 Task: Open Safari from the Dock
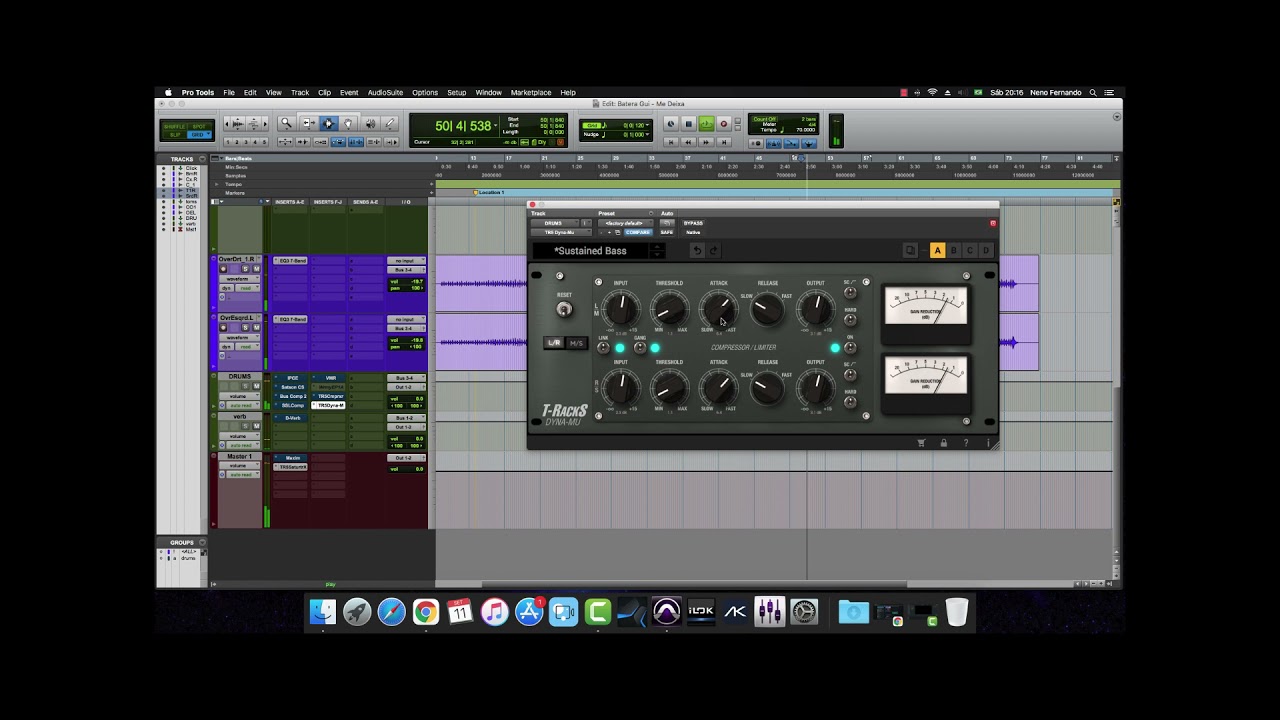[391, 611]
